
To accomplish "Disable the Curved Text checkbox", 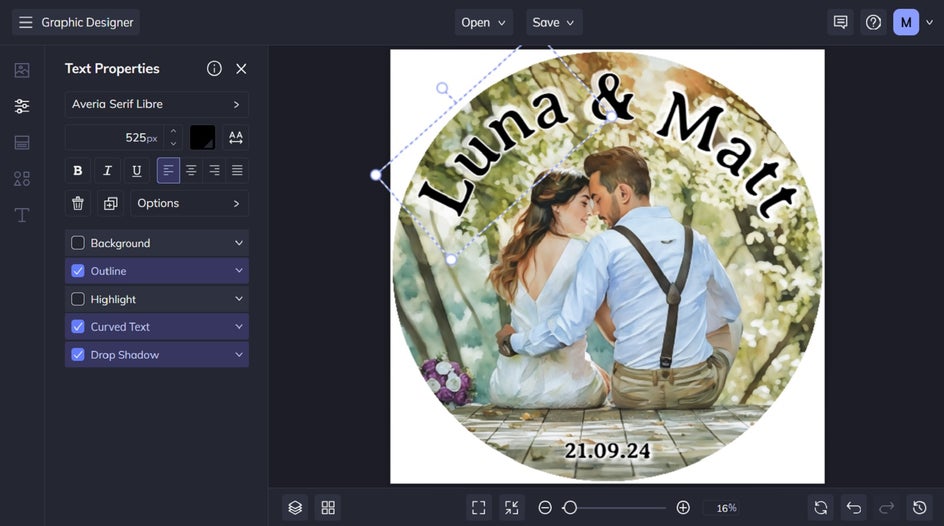I will point(78,327).
